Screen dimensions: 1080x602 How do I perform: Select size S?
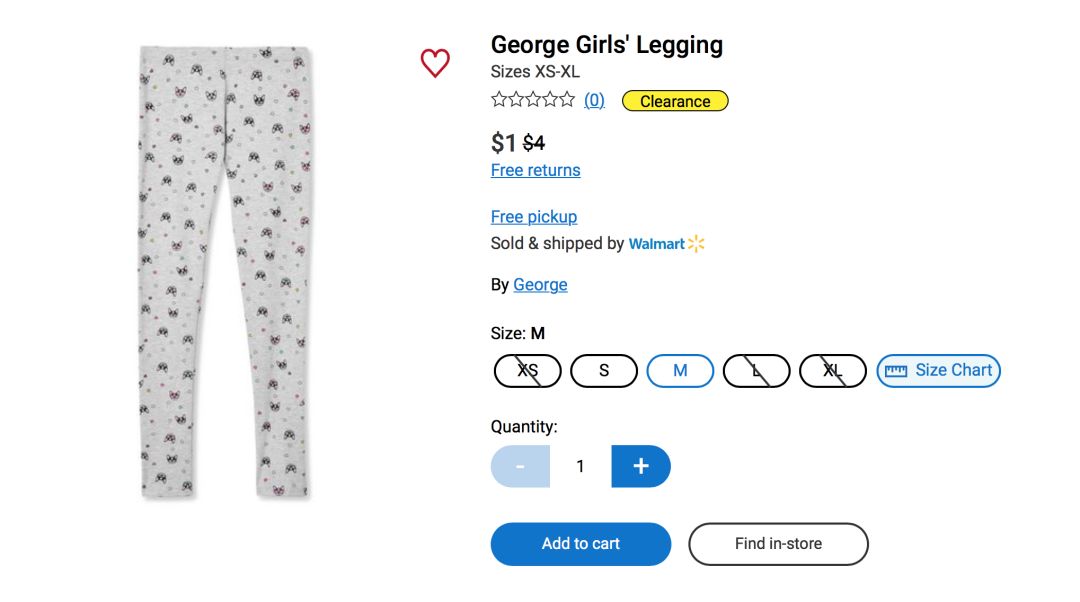click(604, 371)
